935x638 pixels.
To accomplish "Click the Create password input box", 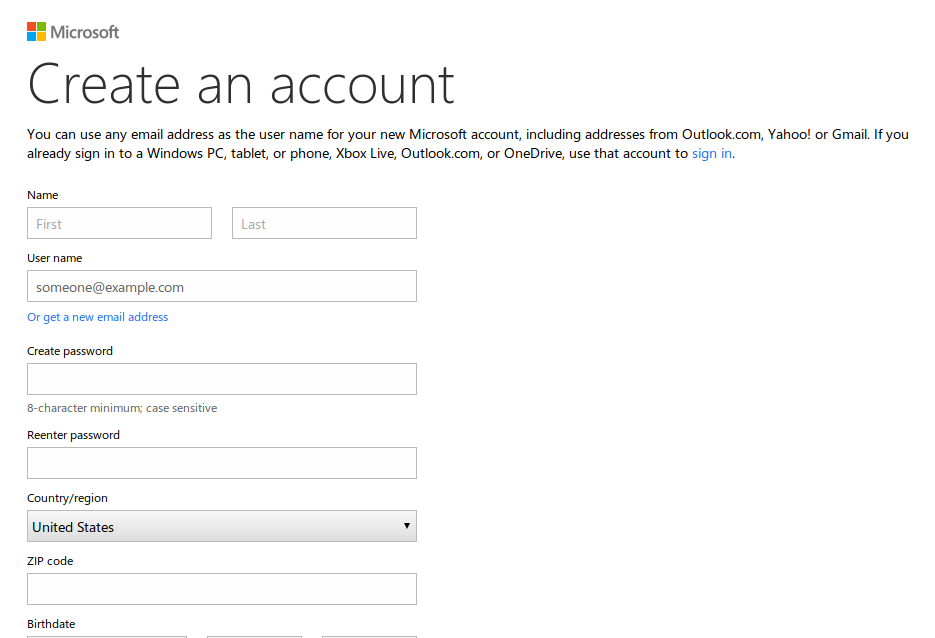I will tap(221, 379).
